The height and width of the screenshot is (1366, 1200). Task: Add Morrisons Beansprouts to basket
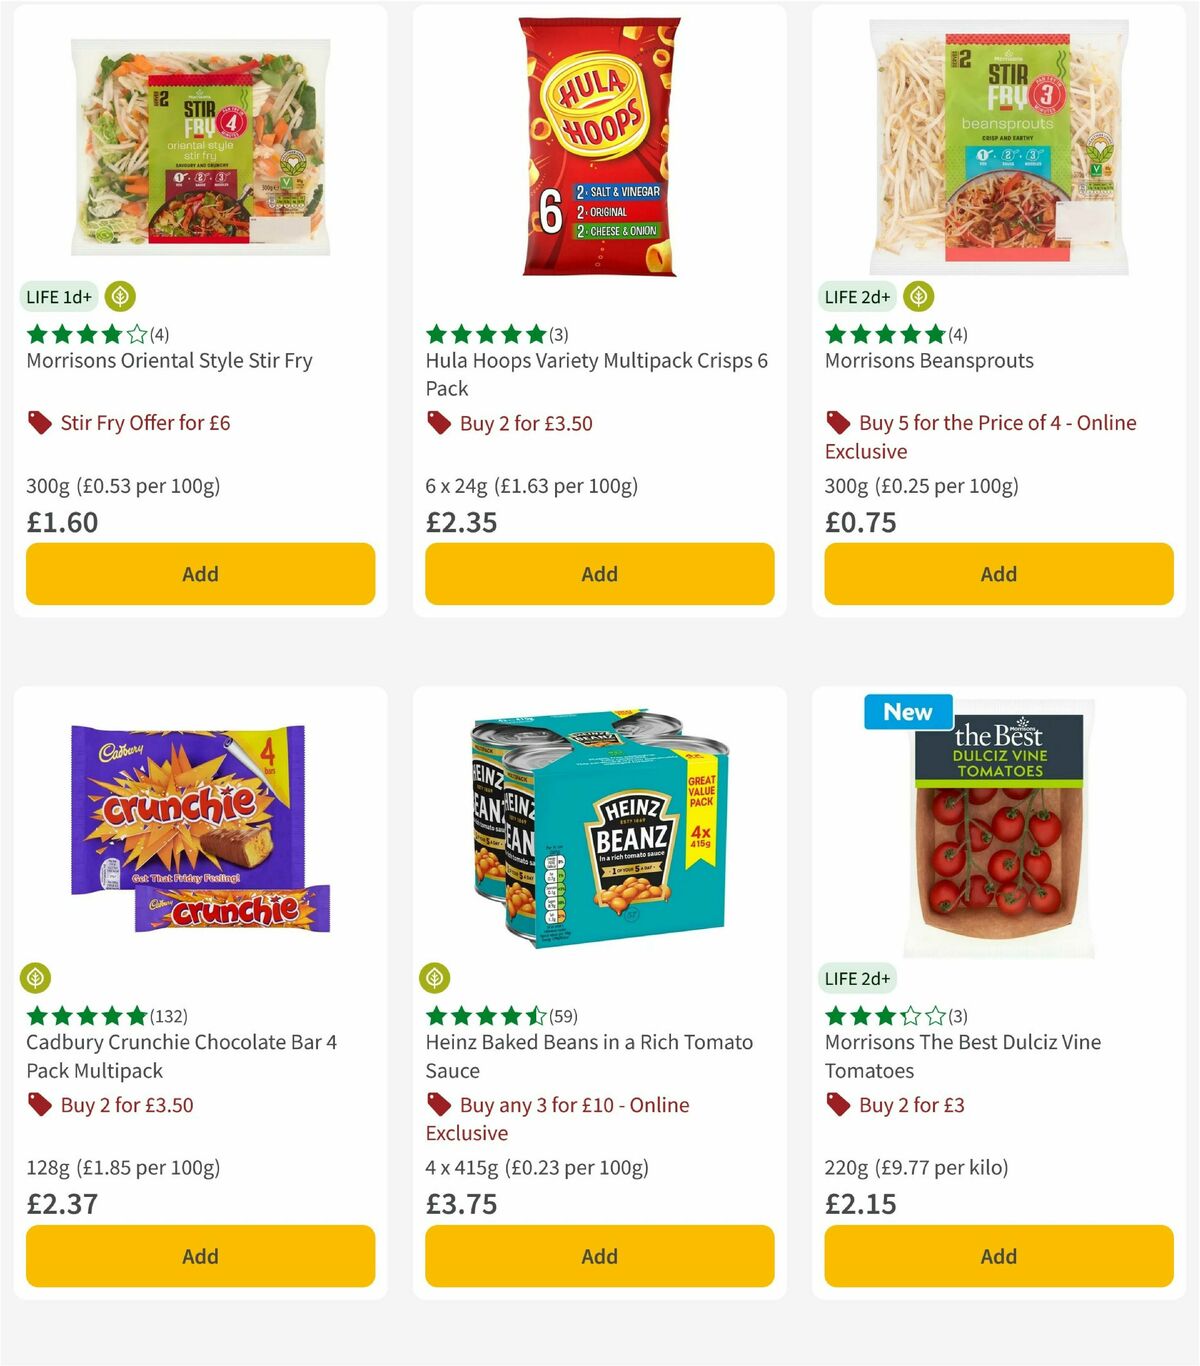[997, 573]
